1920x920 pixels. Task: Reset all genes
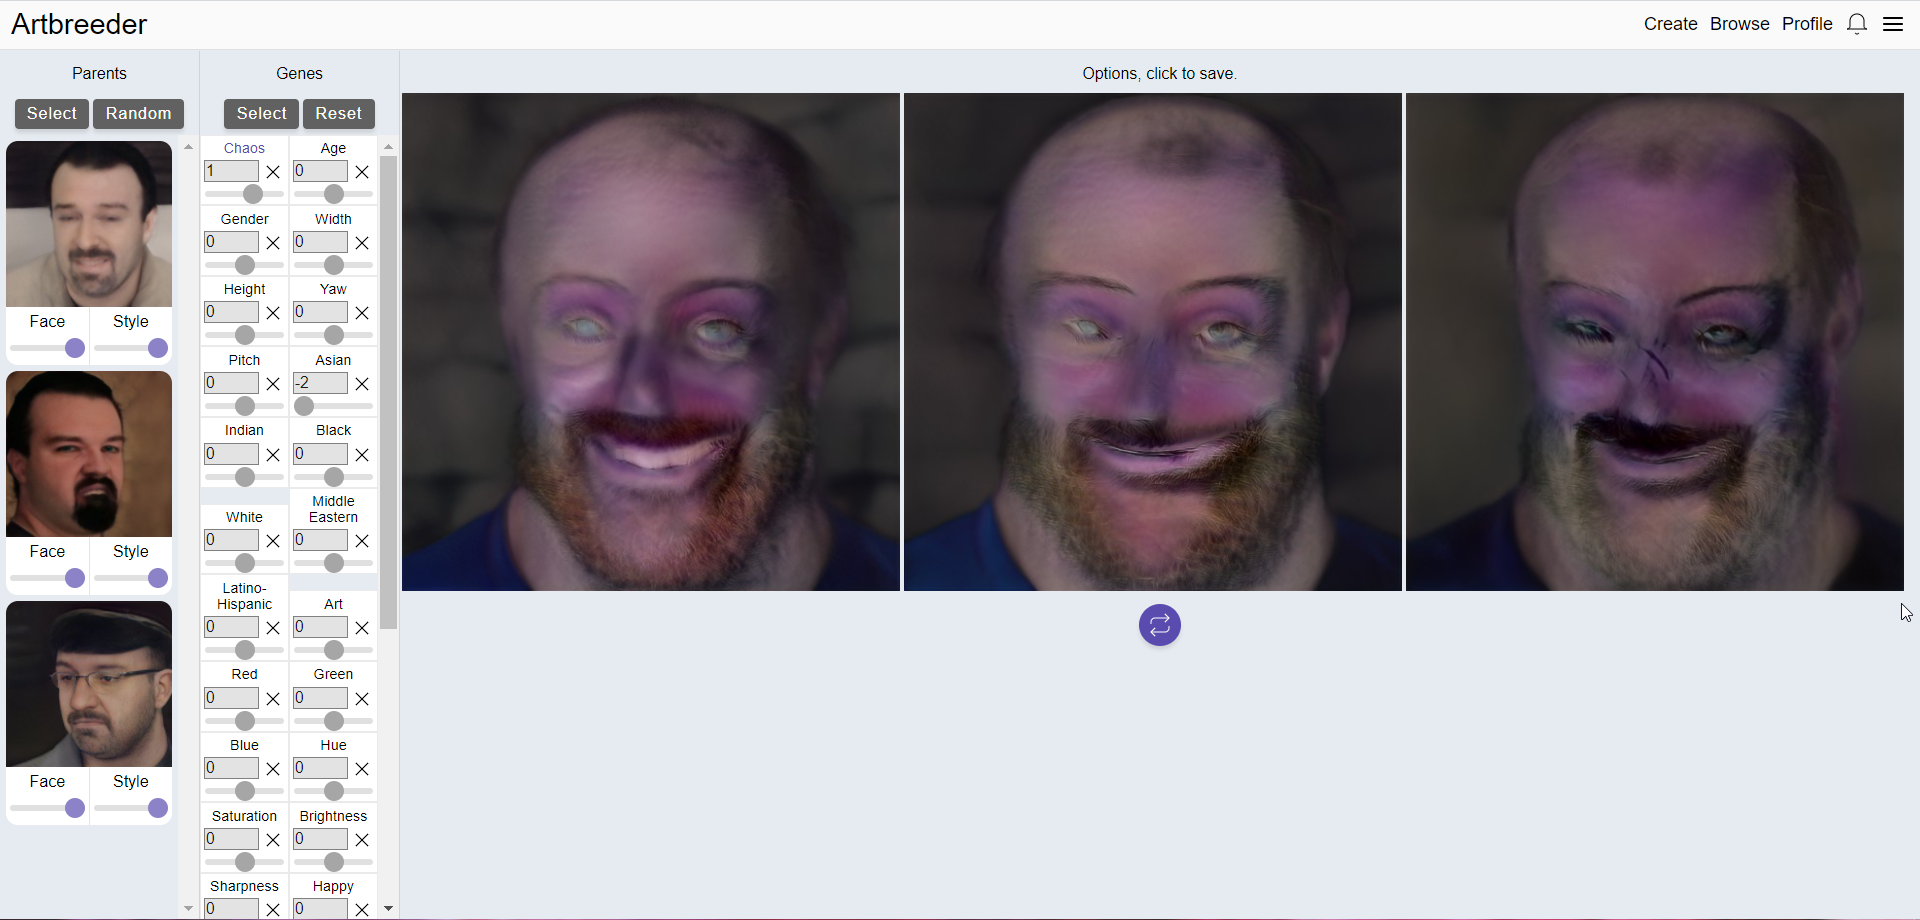(x=339, y=114)
